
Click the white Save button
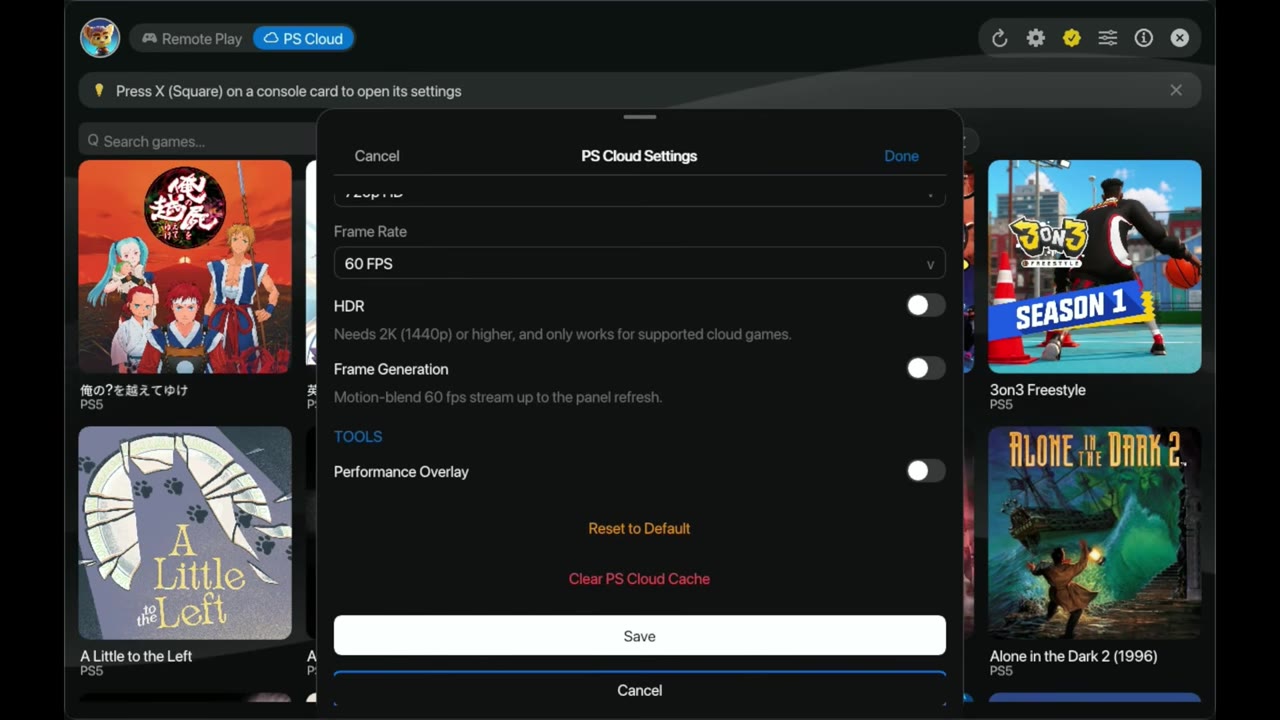640,636
